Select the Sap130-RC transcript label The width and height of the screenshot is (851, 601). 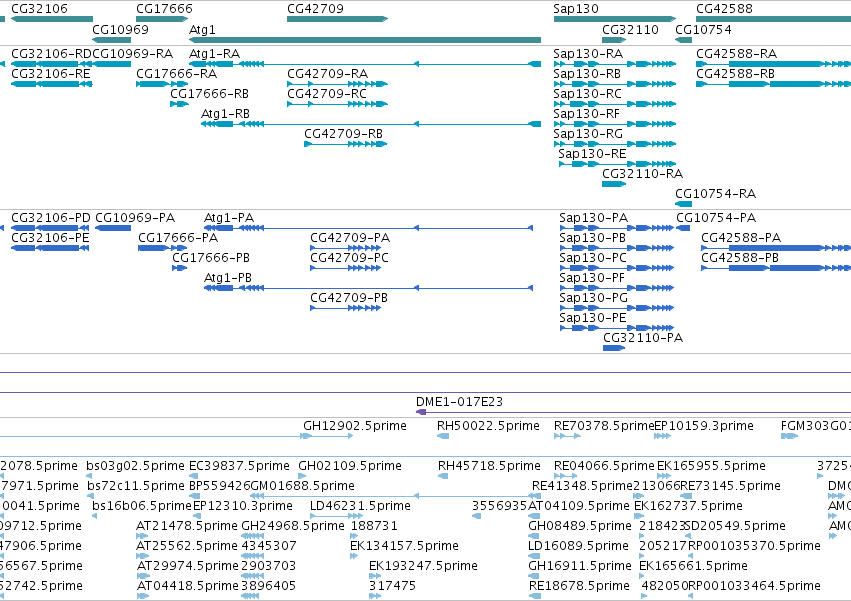point(587,94)
